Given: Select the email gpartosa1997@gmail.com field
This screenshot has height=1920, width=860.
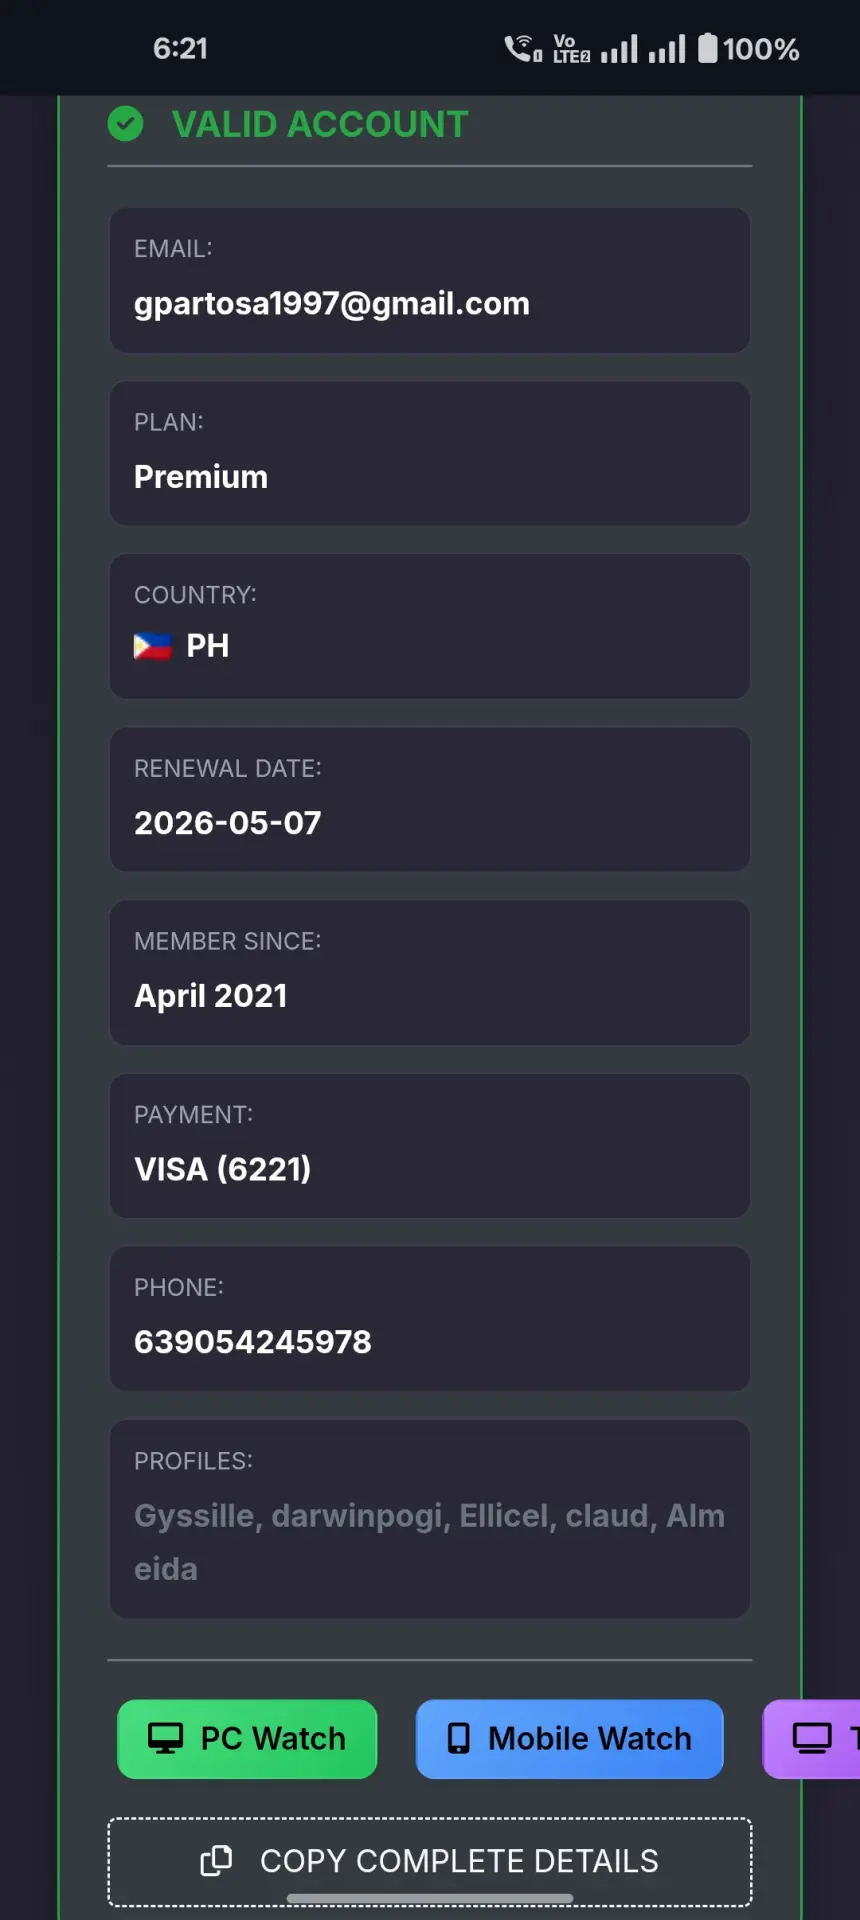Looking at the screenshot, I should tap(430, 280).
